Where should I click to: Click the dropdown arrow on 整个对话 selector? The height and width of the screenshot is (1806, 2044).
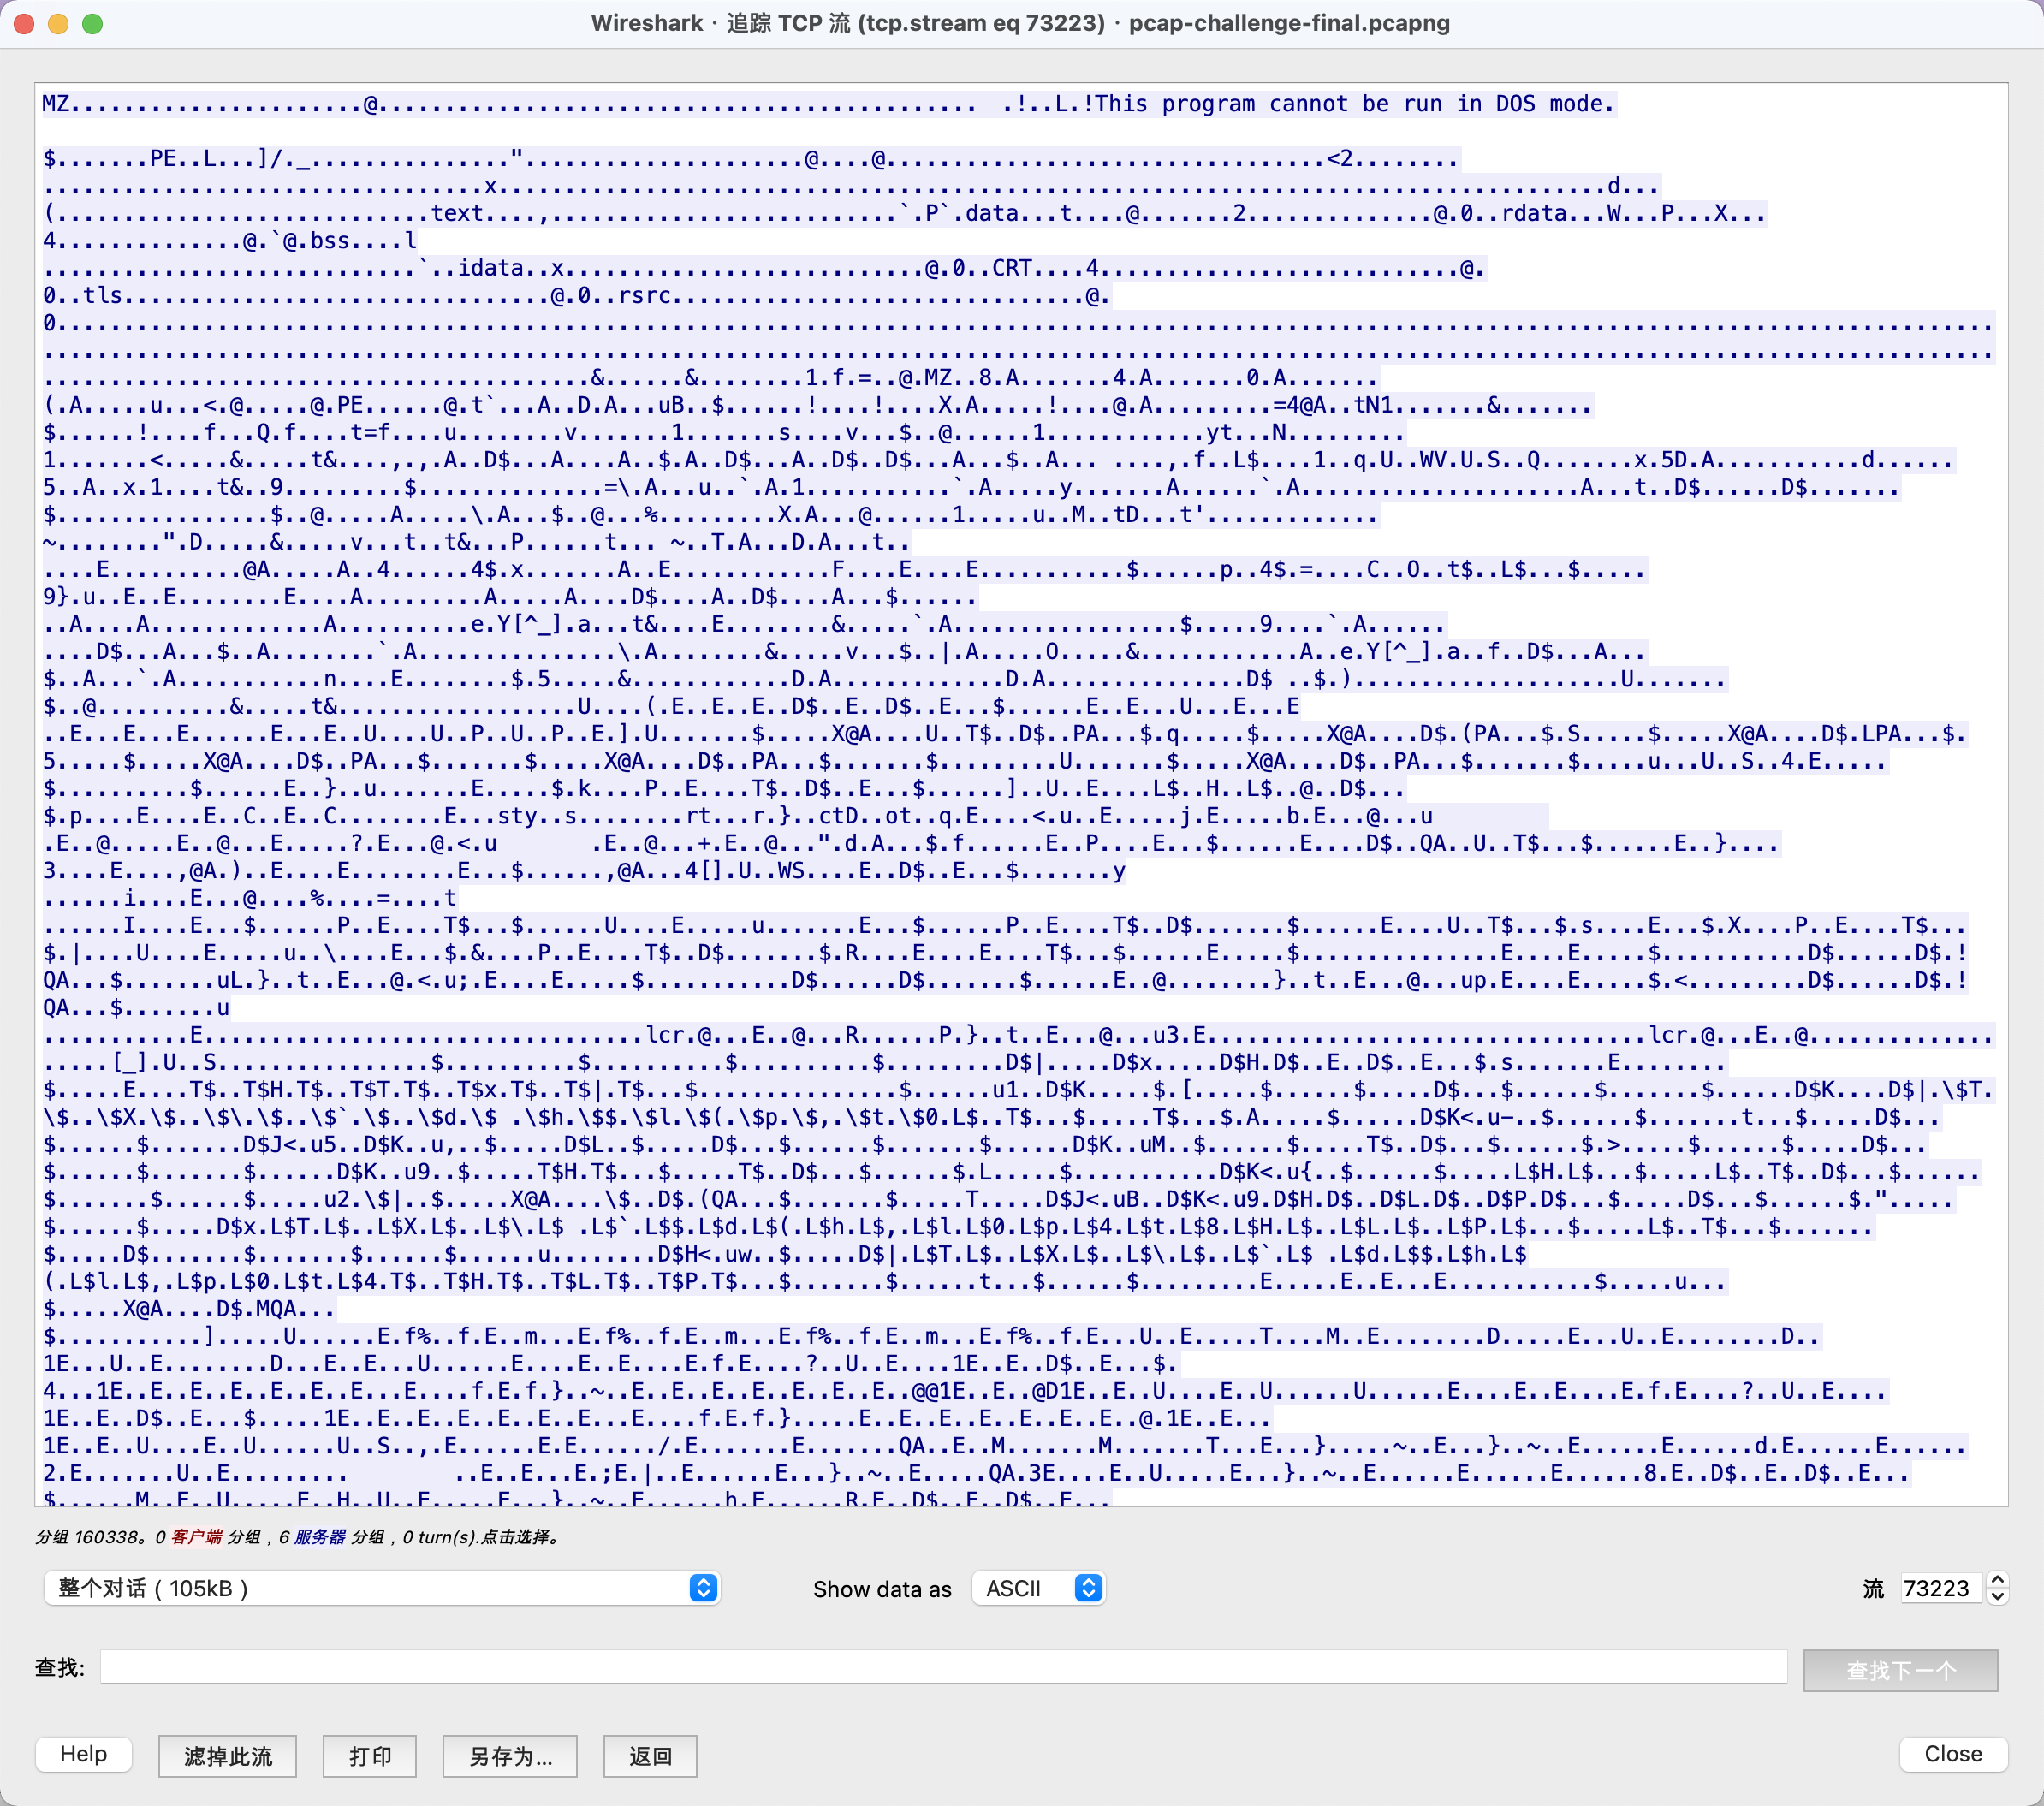pos(703,1588)
